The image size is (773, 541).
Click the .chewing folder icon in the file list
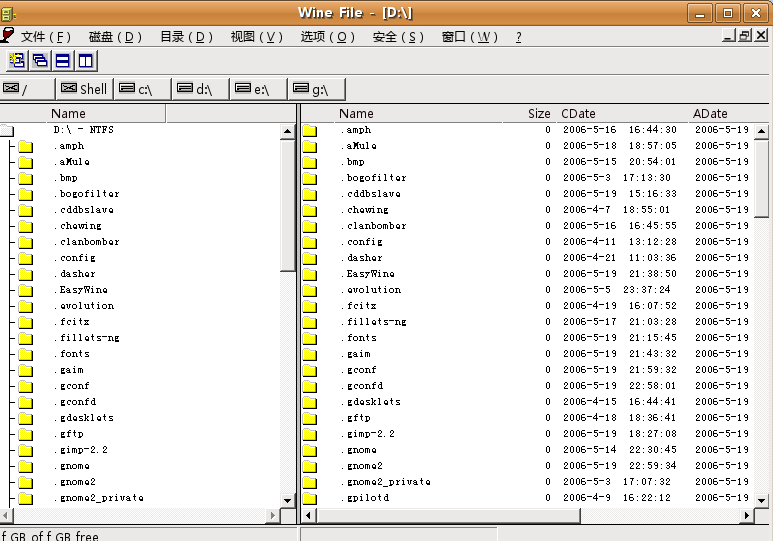[x=310, y=210]
